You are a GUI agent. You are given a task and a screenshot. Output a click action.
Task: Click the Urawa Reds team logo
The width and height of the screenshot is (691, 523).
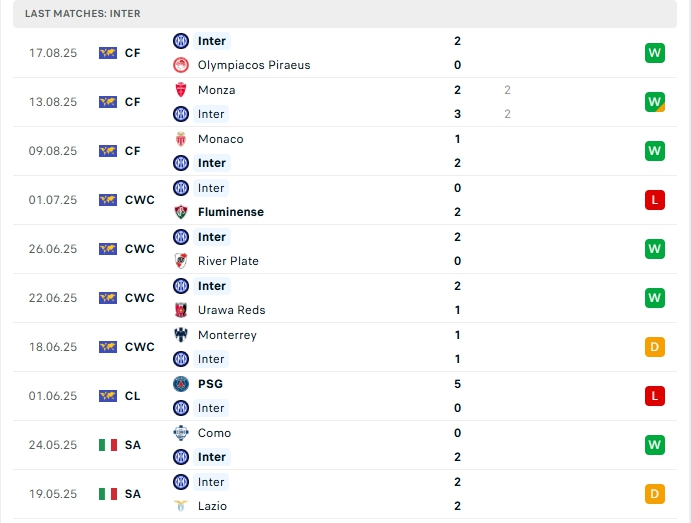(181, 310)
